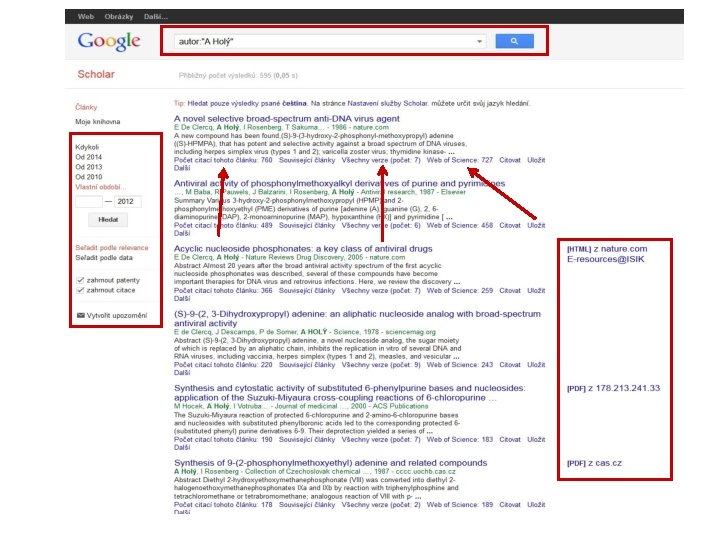Click 'Počet citací tohoto článku: 190'

tap(223, 439)
